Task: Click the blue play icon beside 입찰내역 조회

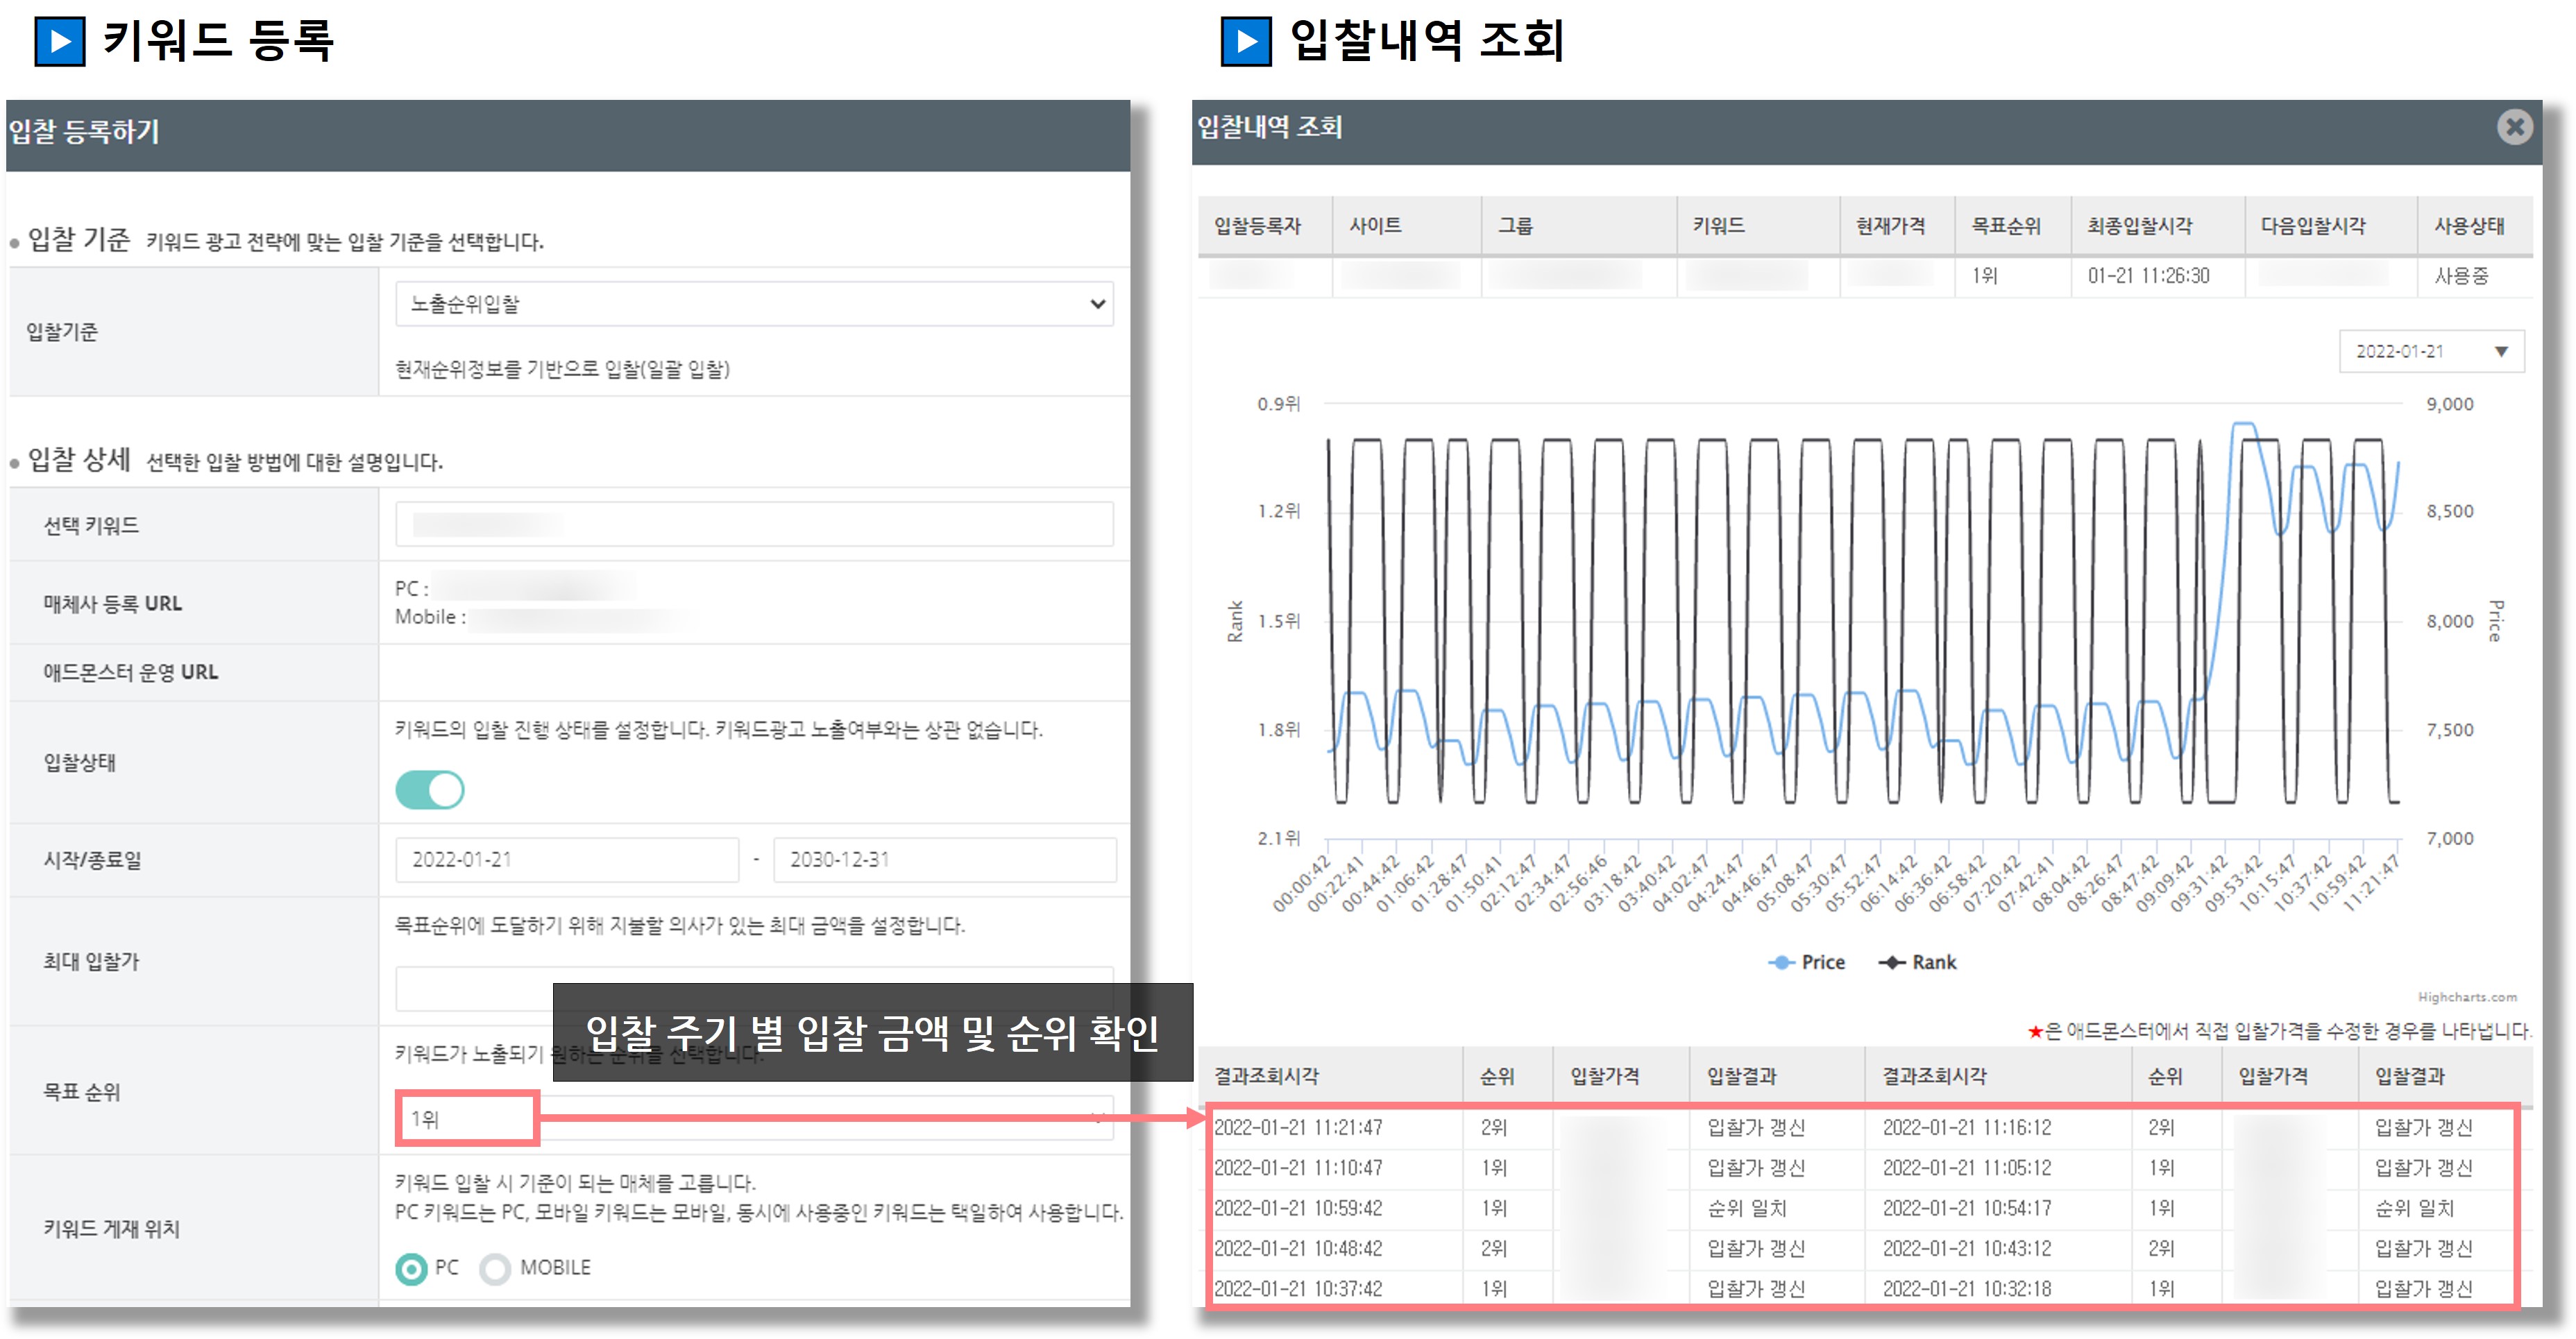Action: [x=1246, y=41]
